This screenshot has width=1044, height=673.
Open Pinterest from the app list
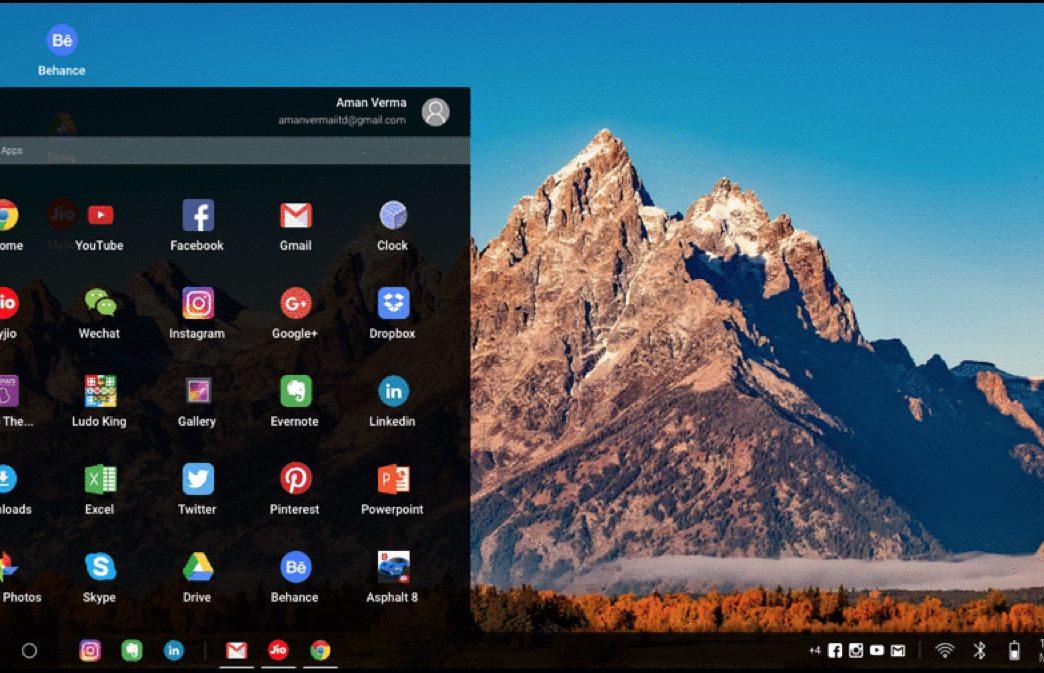(x=295, y=480)
